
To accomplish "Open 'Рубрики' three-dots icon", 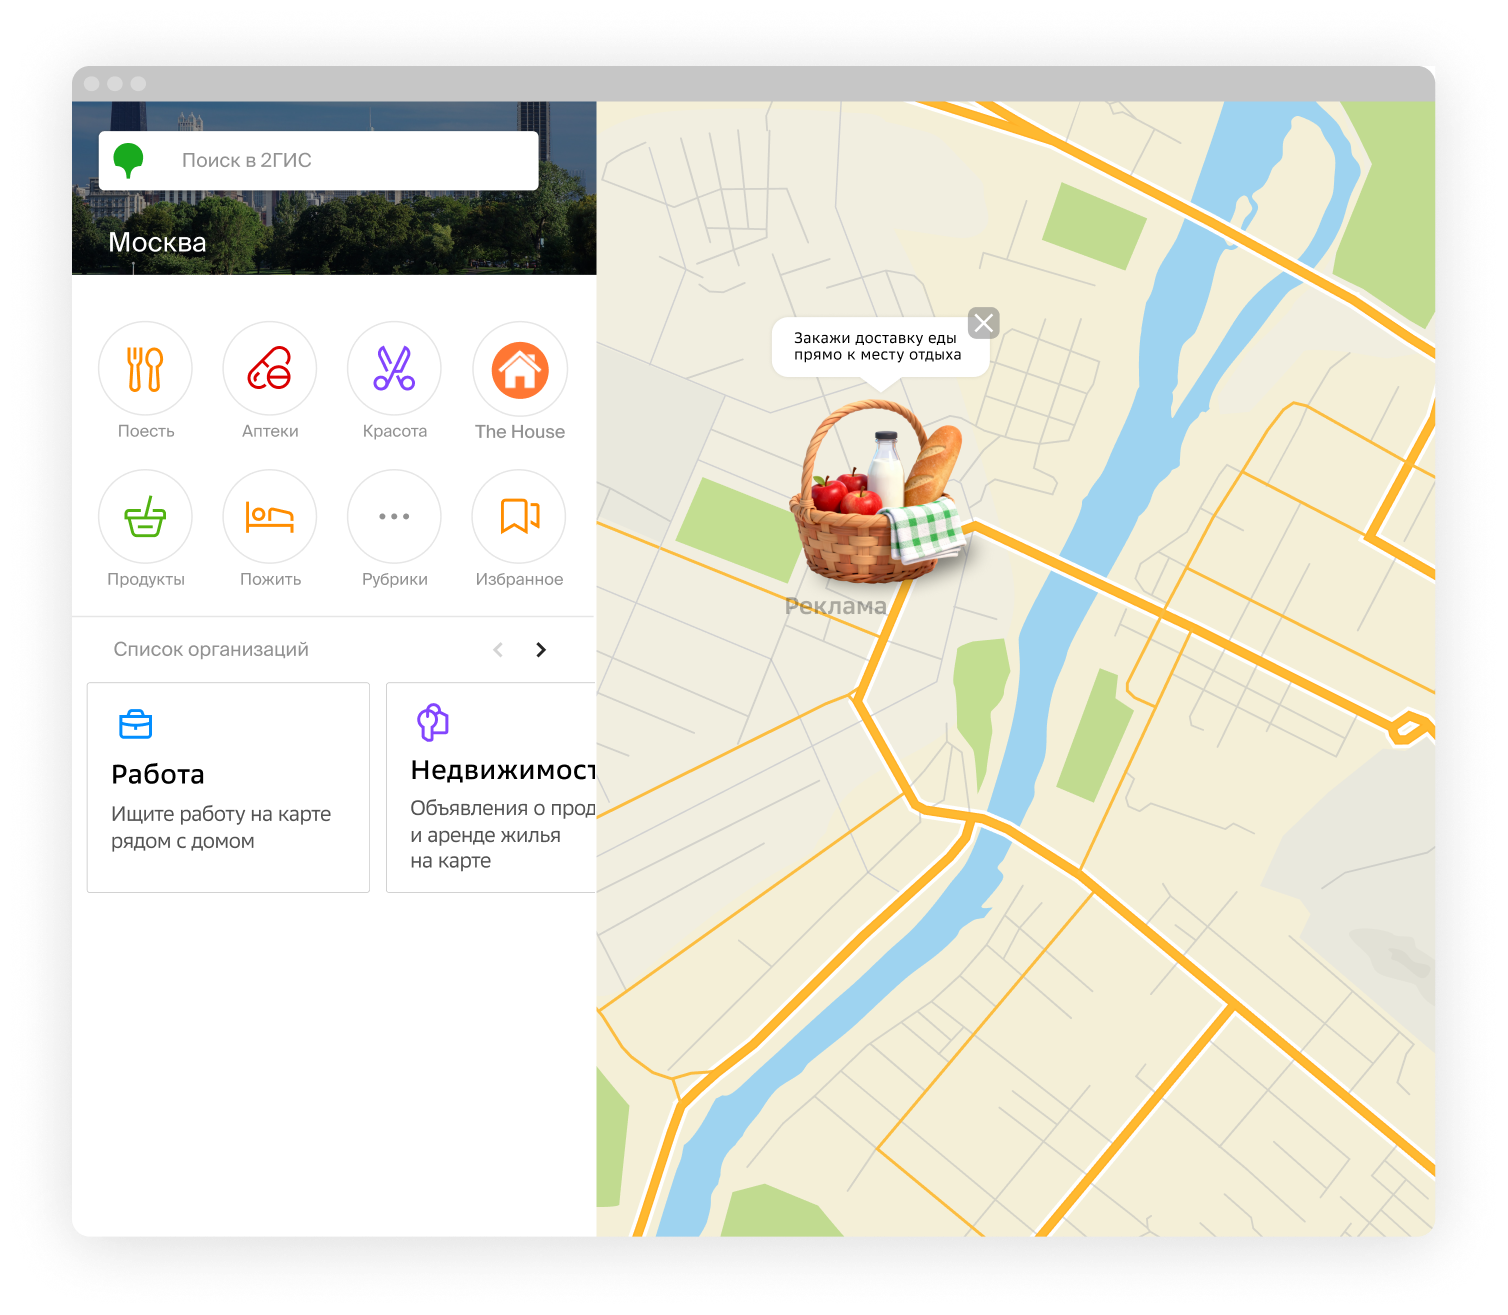I will coord(394,517).
